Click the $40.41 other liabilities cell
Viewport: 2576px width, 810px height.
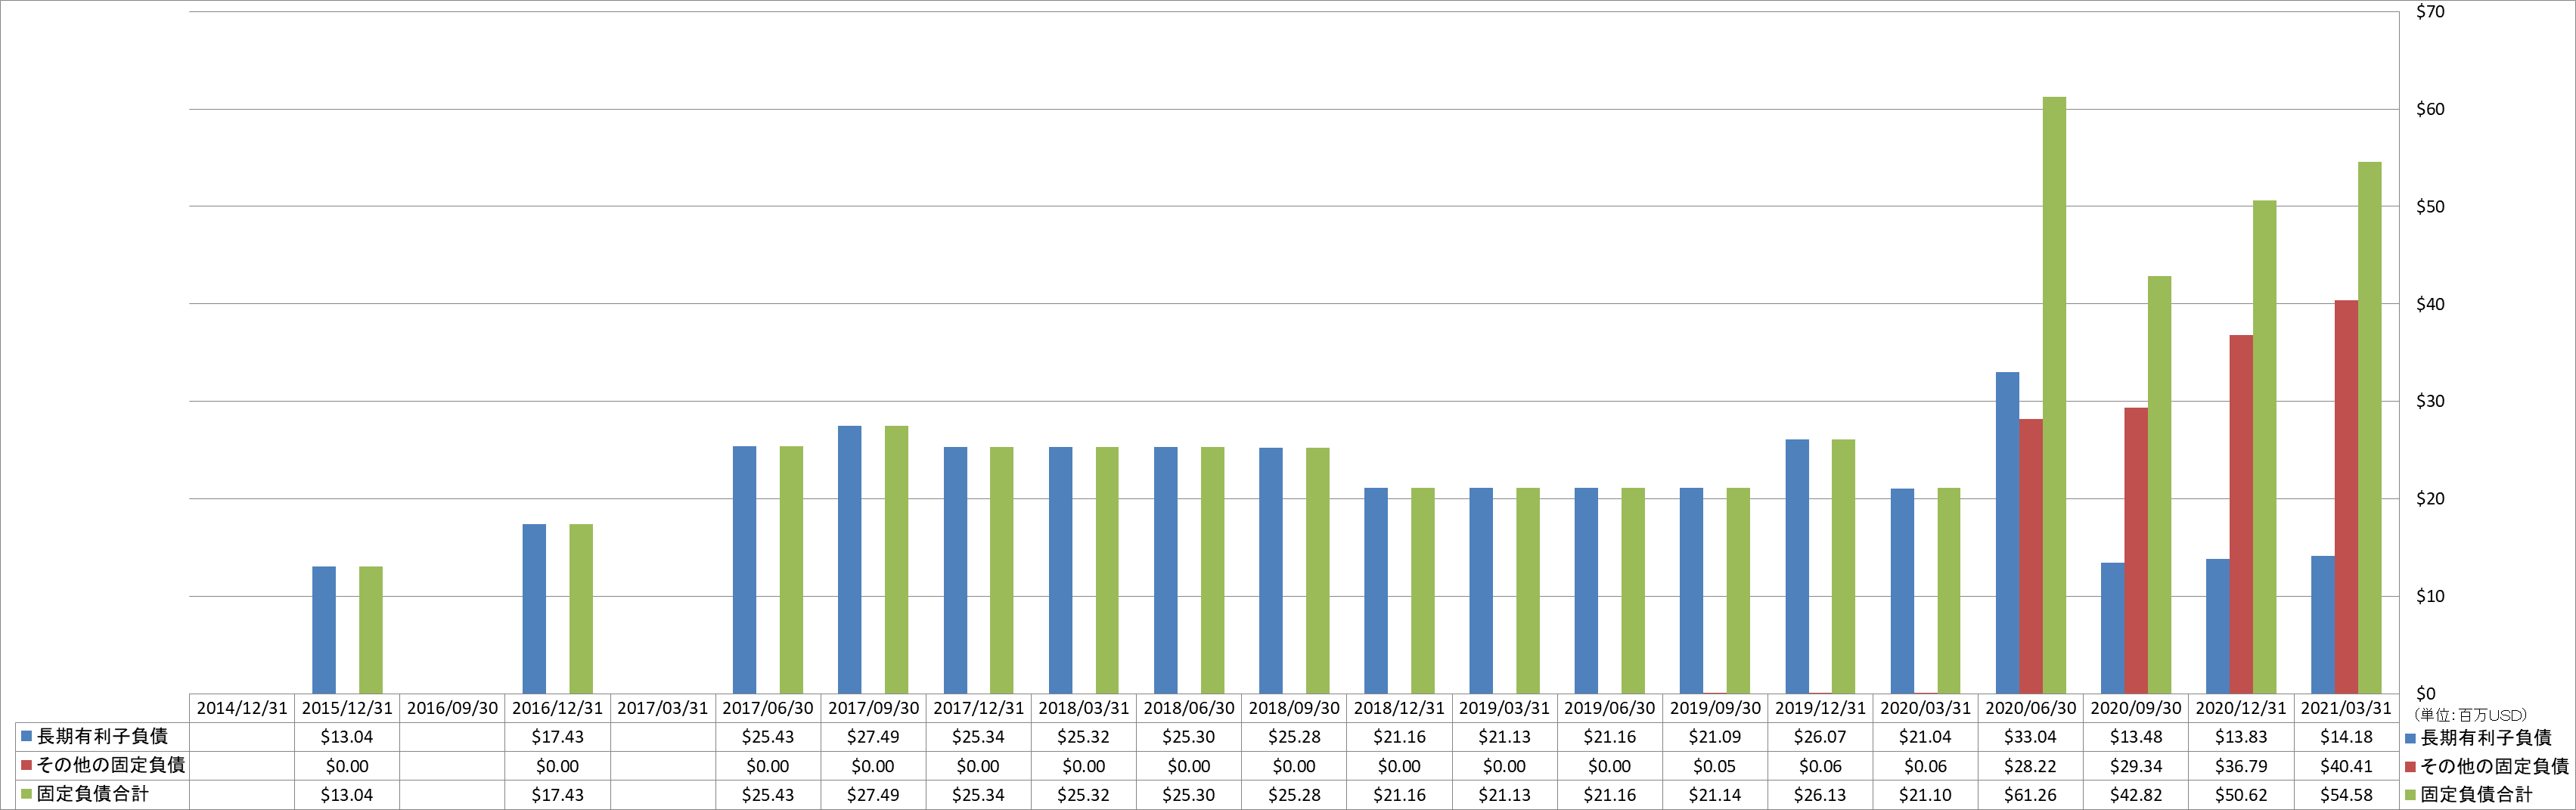click(2346, 766)
